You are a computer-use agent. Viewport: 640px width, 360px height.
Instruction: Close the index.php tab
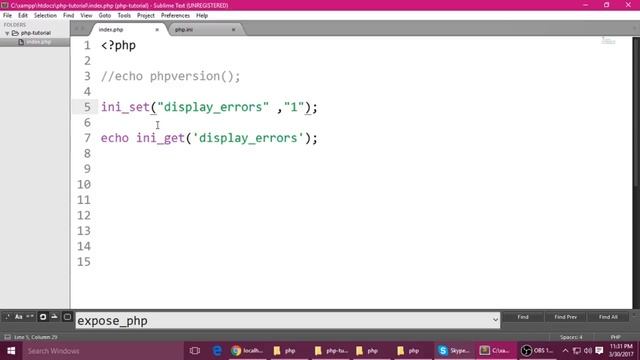pos(157,30)
